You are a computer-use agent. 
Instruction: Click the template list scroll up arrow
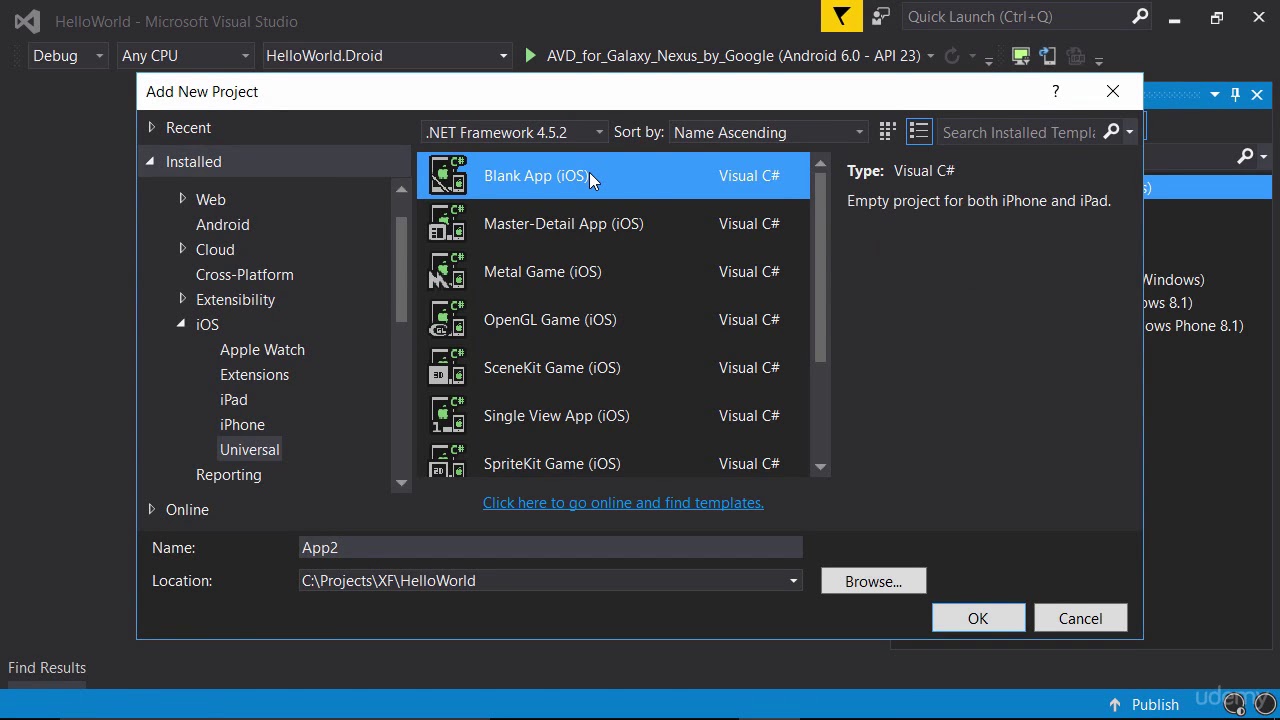pyautogui.click(x=820, y=163)
